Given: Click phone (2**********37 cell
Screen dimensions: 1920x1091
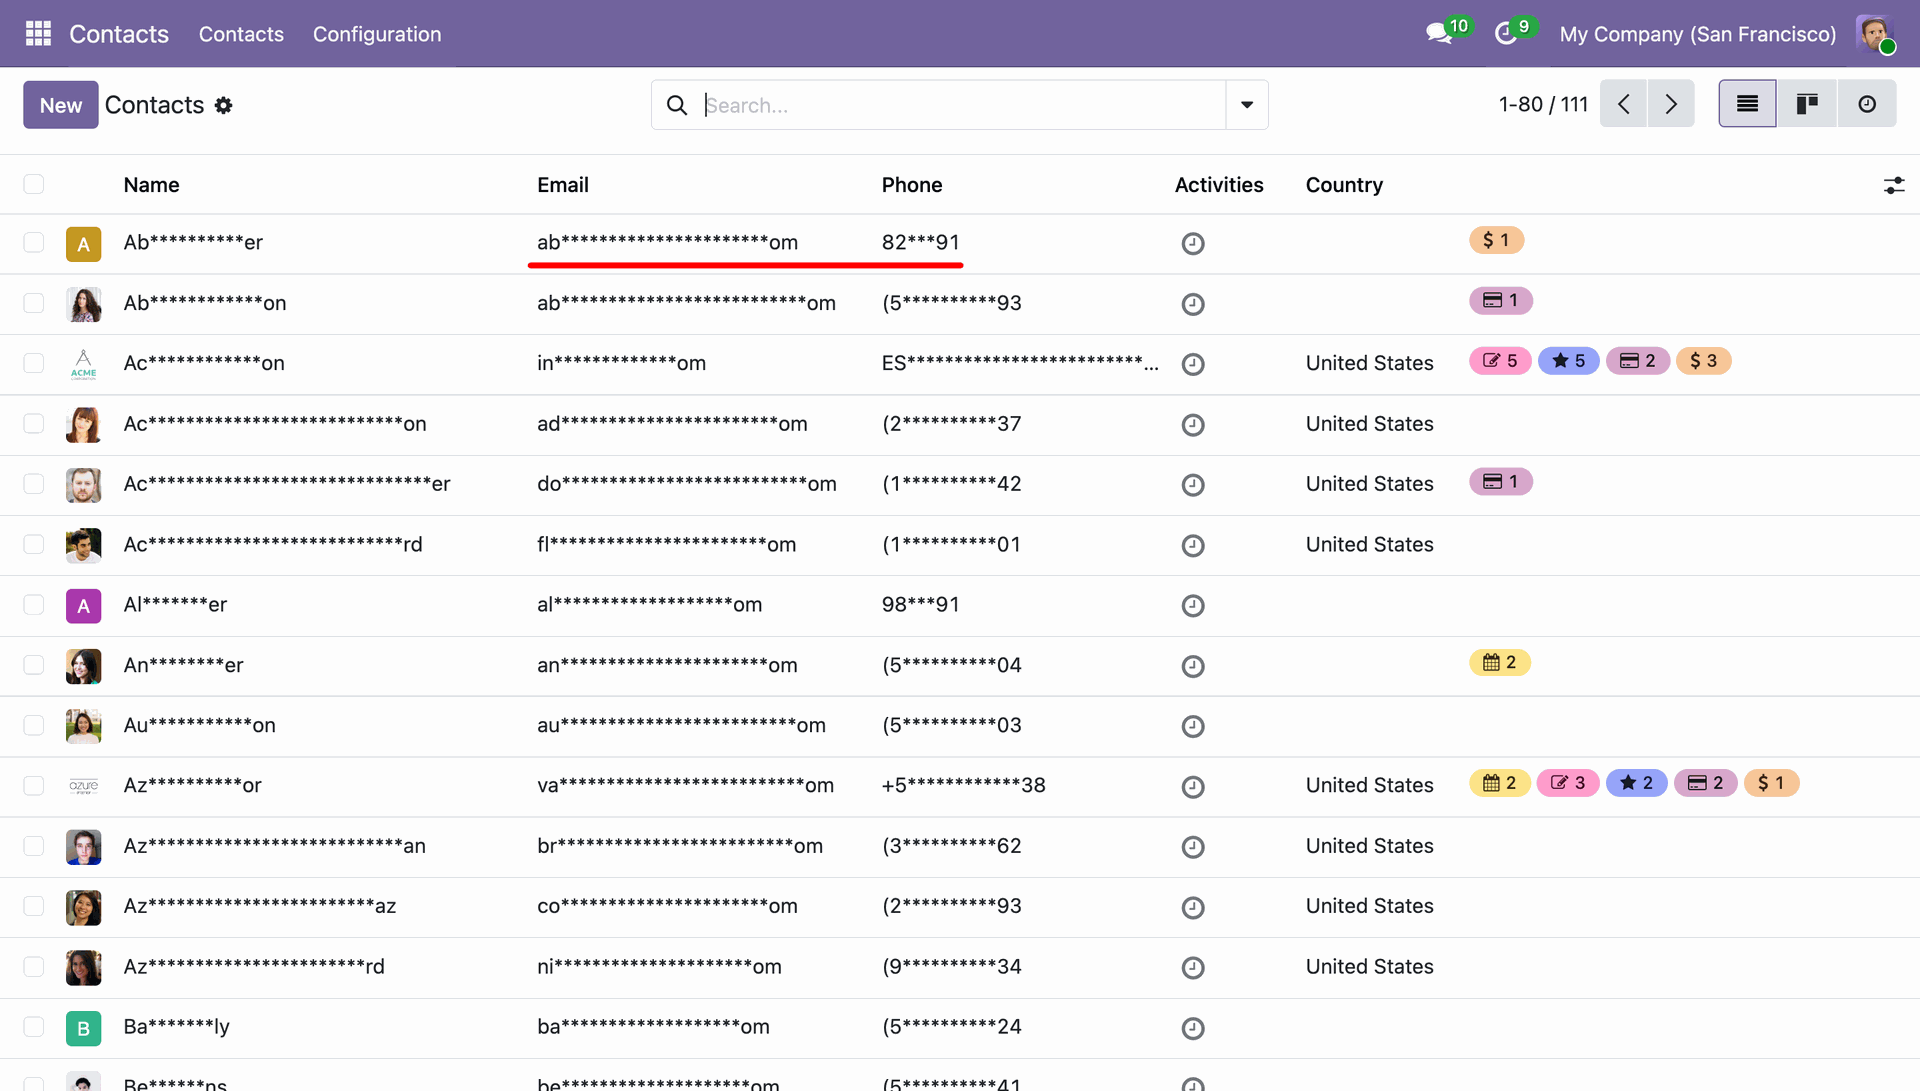Looking at the screenshot, I should point(952,424).
